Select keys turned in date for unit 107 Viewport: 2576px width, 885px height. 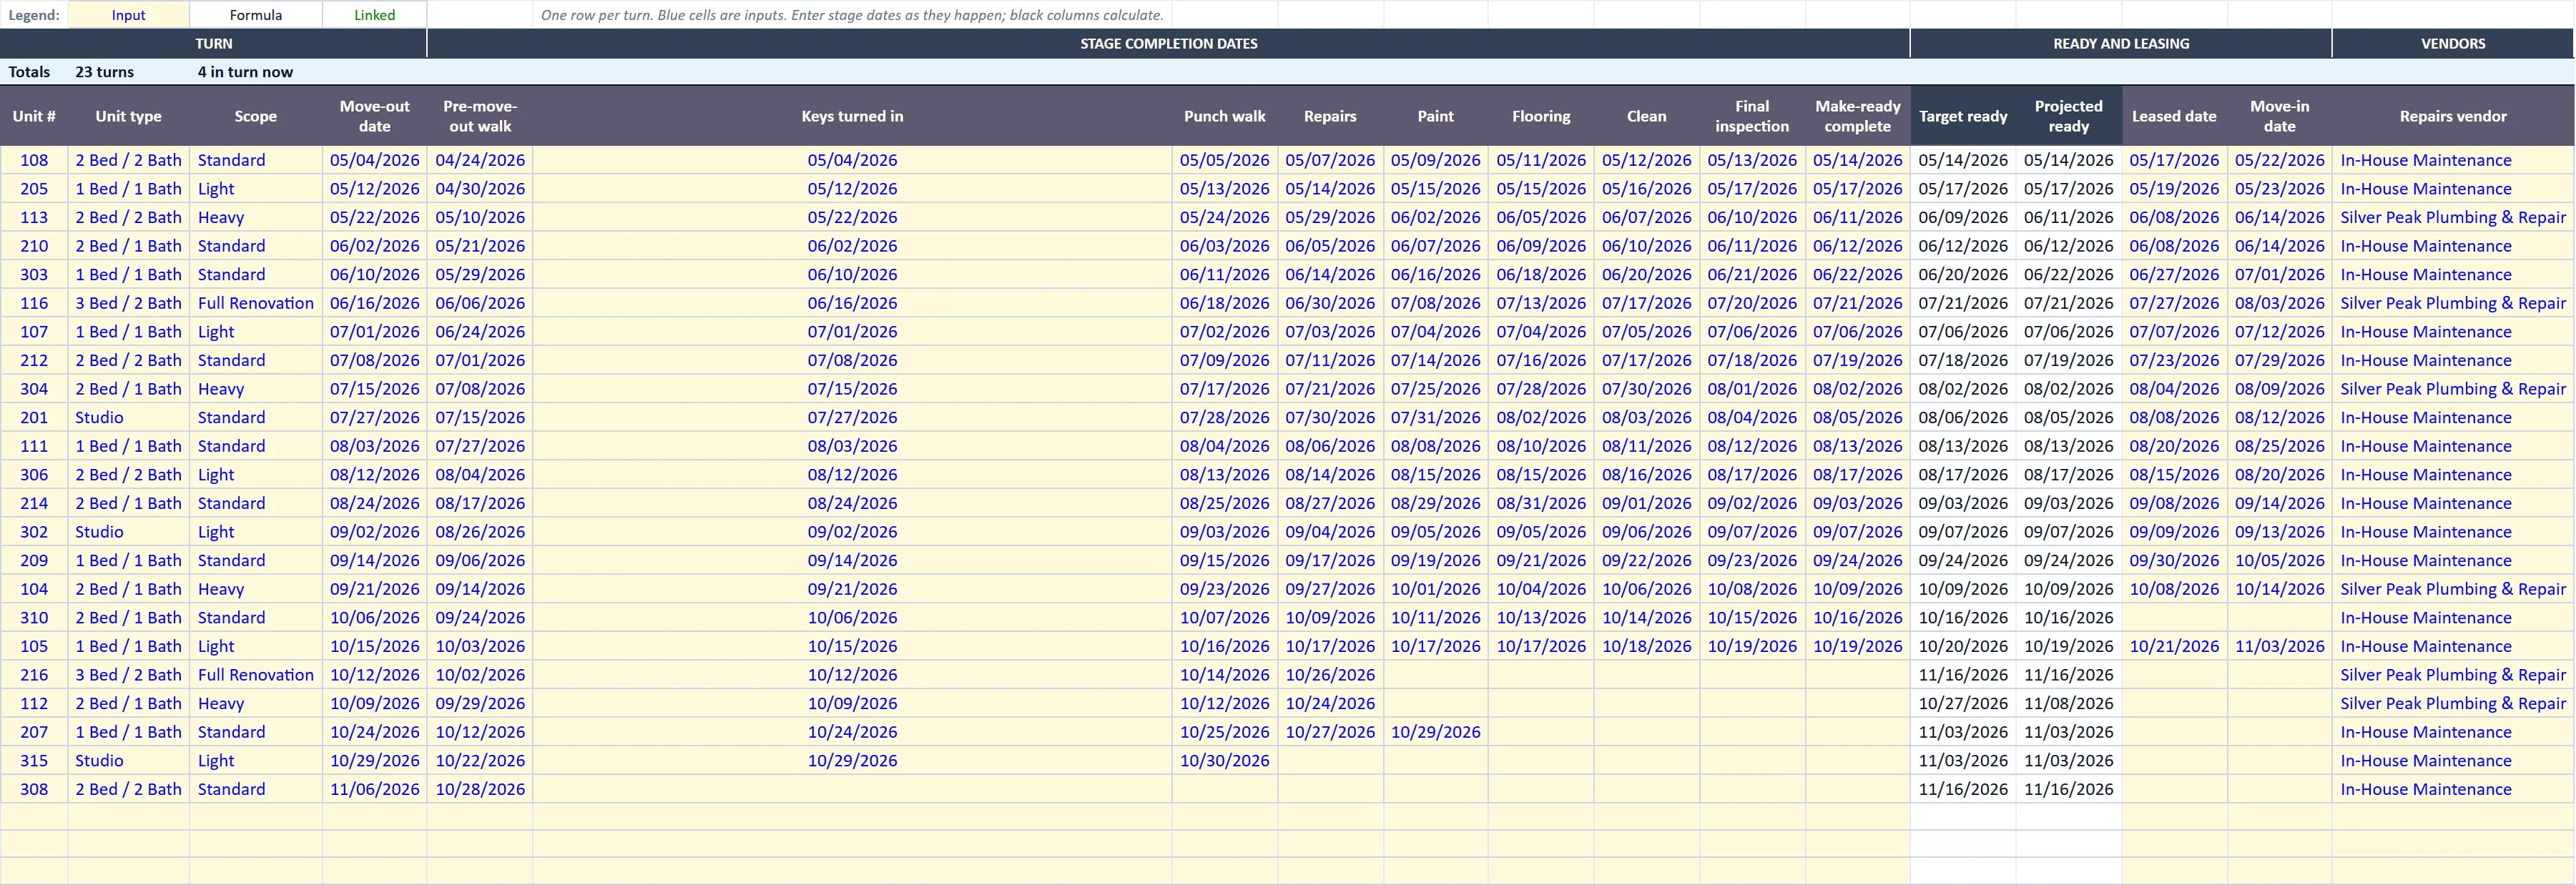coord(852,332)
